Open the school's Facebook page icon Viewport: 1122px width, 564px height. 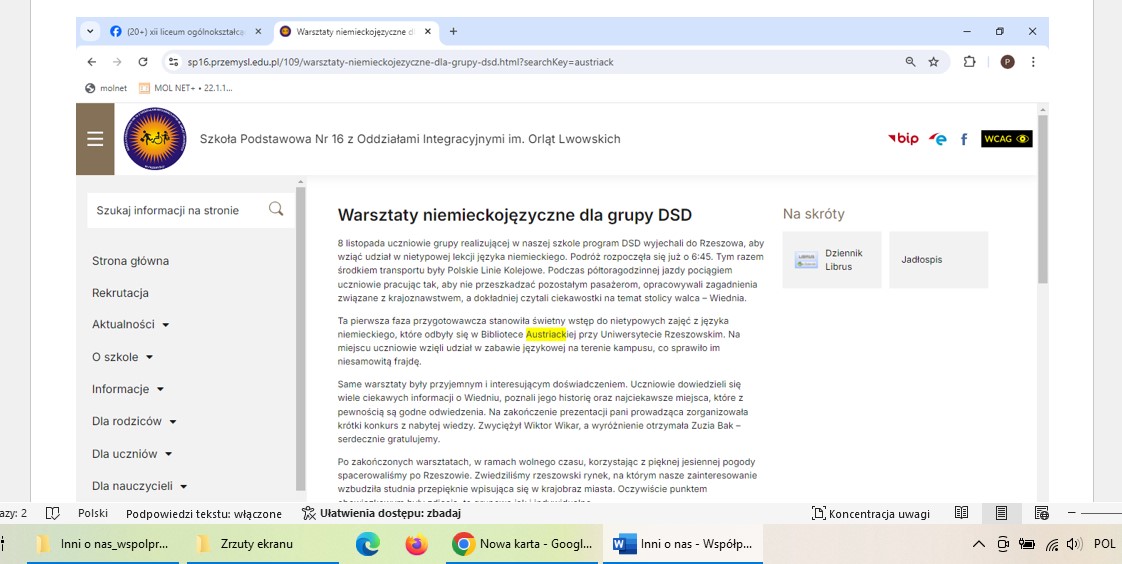coord(964,140)
